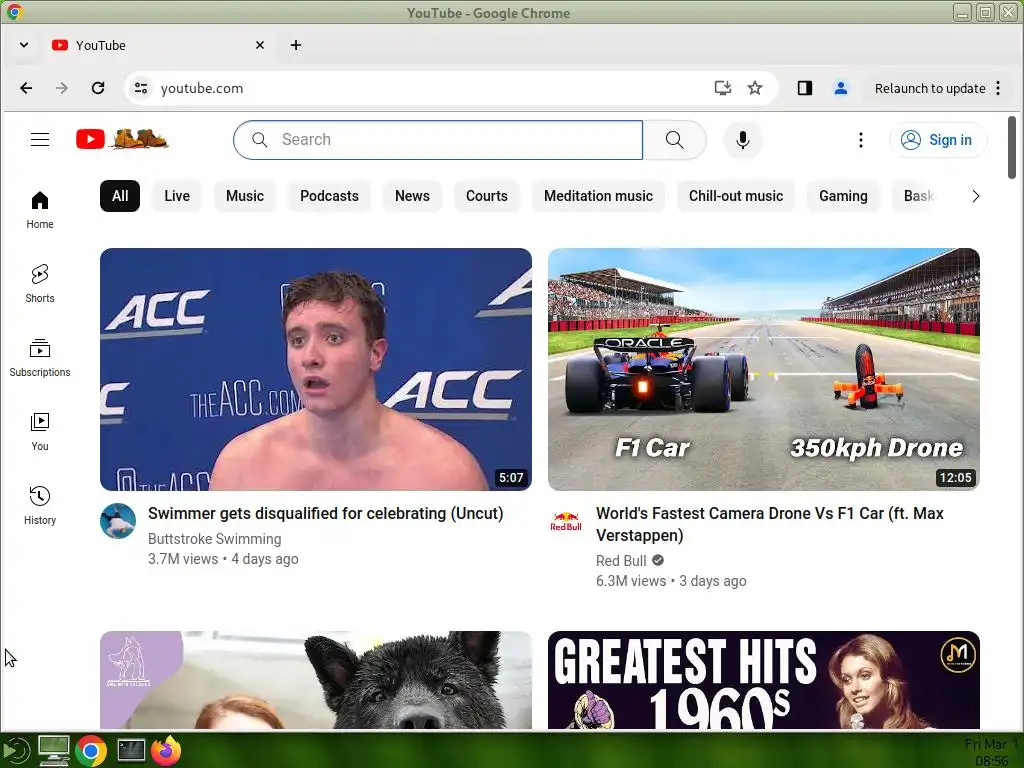Go to Home in sidebar

(40, 210)
